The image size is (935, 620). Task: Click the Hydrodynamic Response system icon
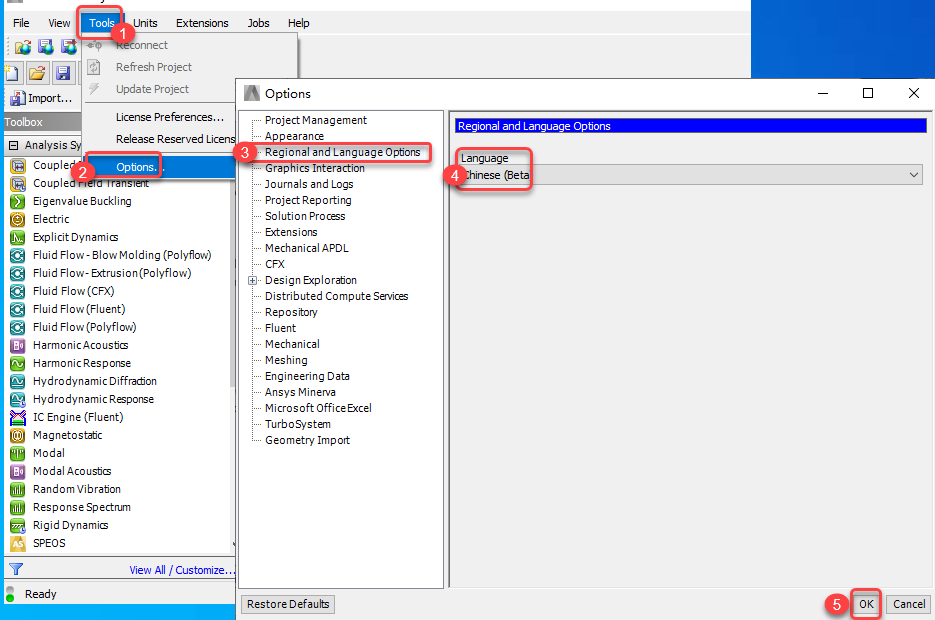click(x=18, y=399)
